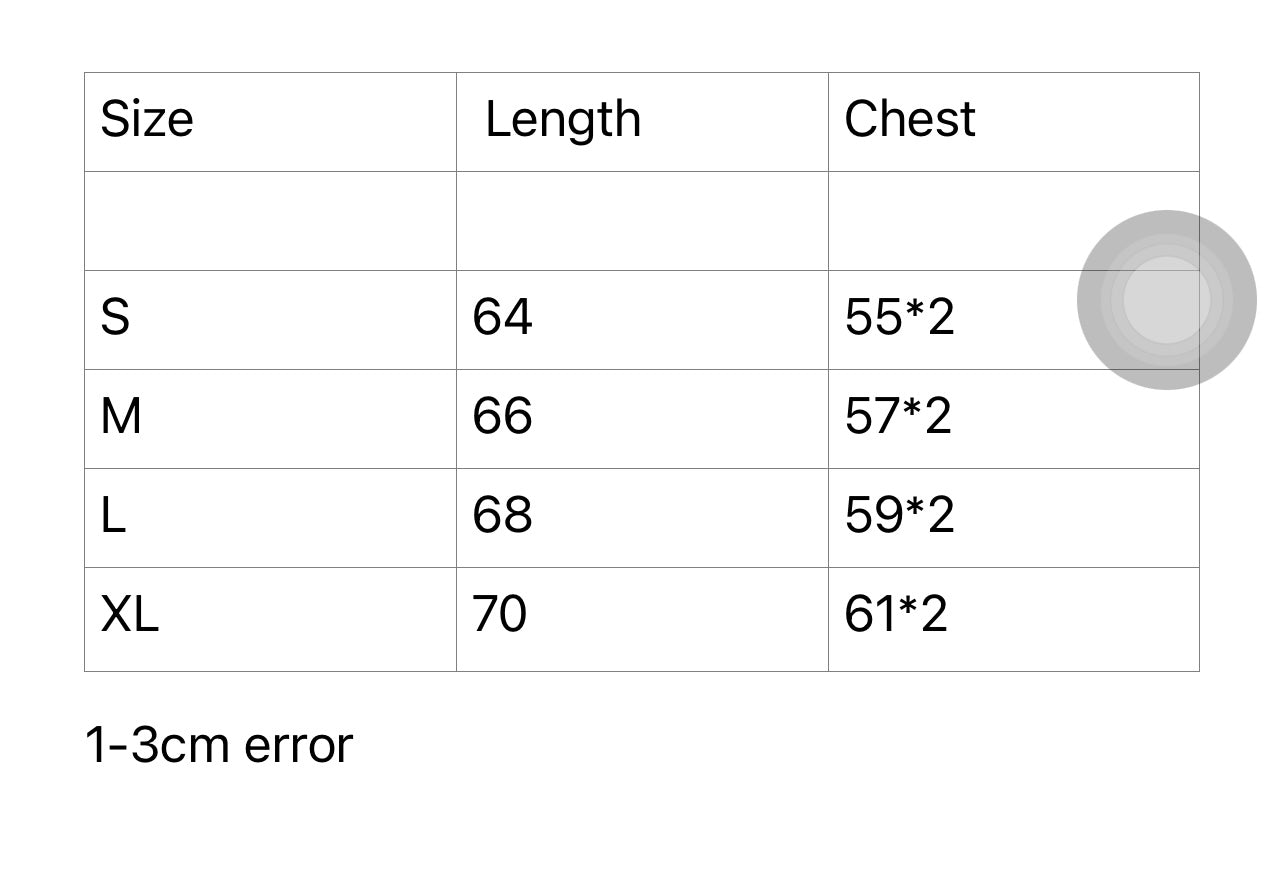Select the "S" size cell

click(x=116, y=318)
